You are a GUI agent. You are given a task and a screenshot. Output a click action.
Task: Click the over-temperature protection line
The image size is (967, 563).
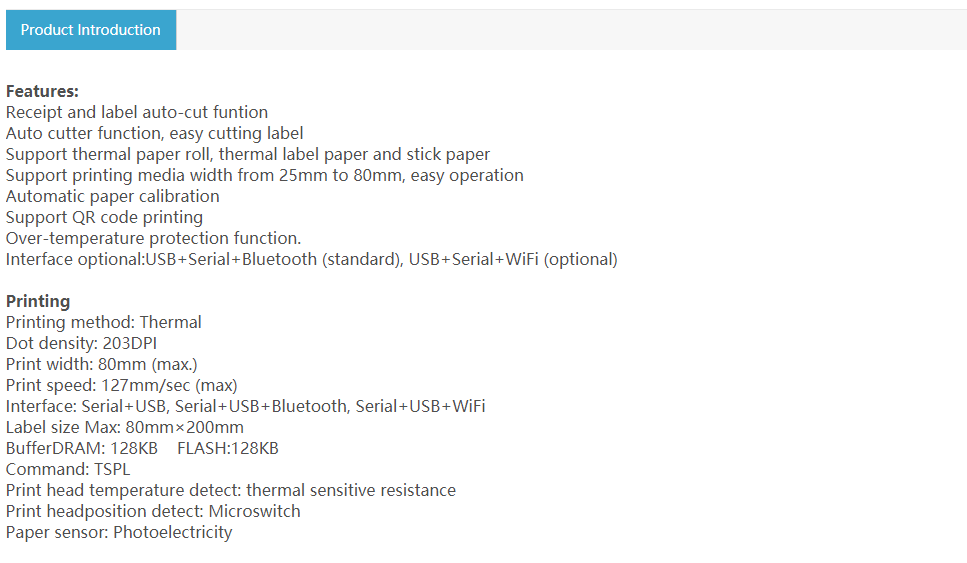pos(153,238)
